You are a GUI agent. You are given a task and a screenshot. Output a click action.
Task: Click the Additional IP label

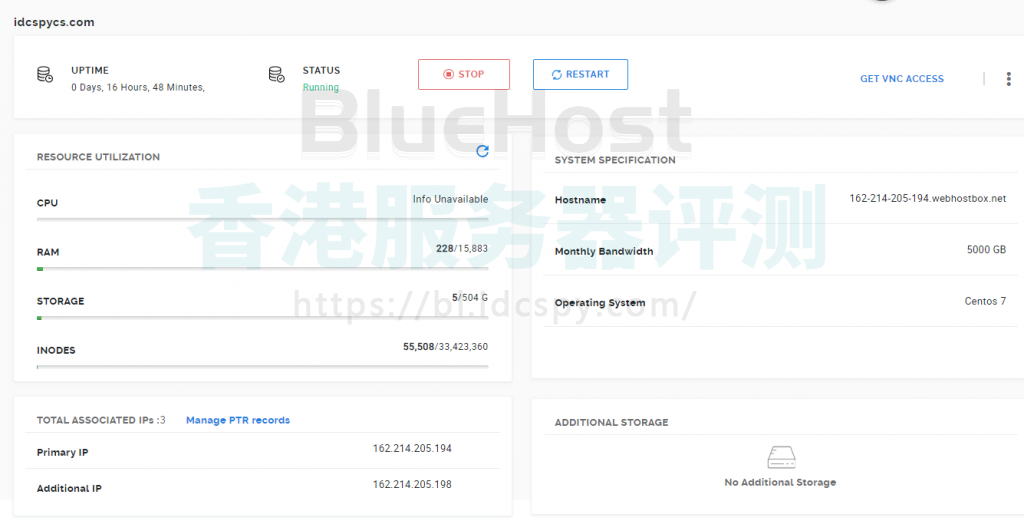(x=69, y=488)
